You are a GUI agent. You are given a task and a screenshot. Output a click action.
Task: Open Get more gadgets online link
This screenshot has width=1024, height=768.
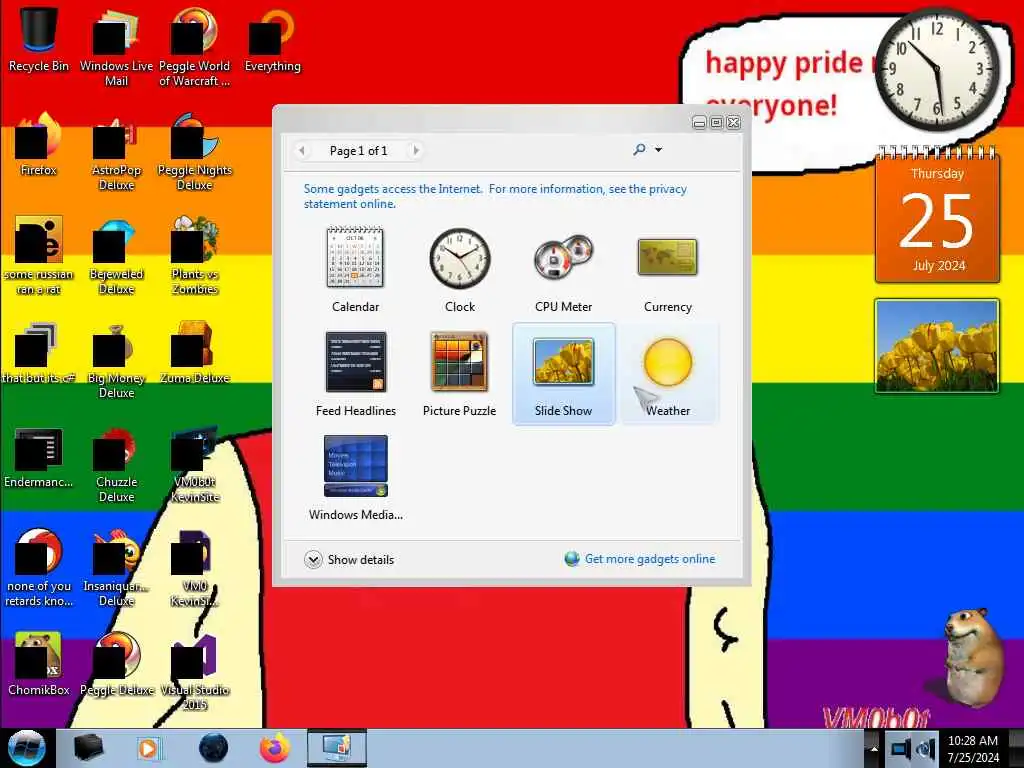click(650, 559)
